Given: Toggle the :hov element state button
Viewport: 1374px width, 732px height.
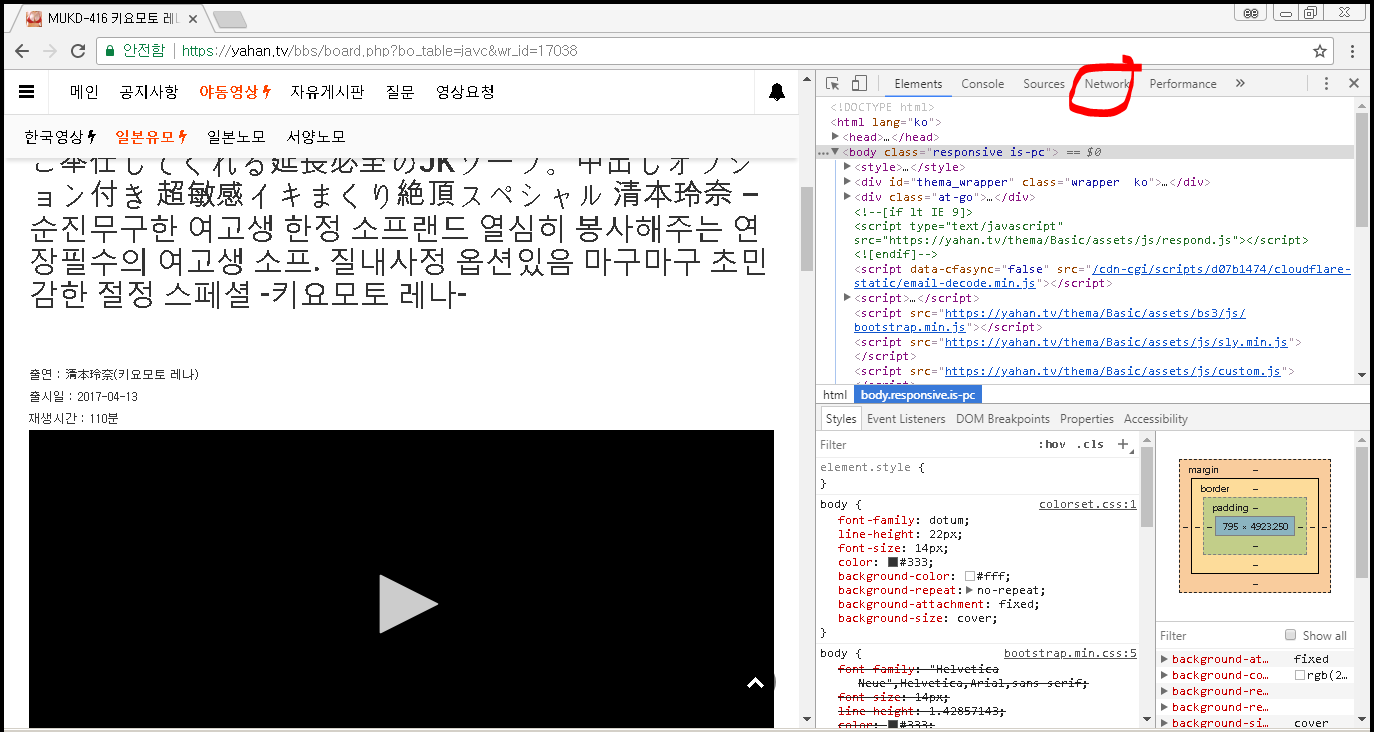Looking at the screenshot, I should click(x=1051, y=444).
